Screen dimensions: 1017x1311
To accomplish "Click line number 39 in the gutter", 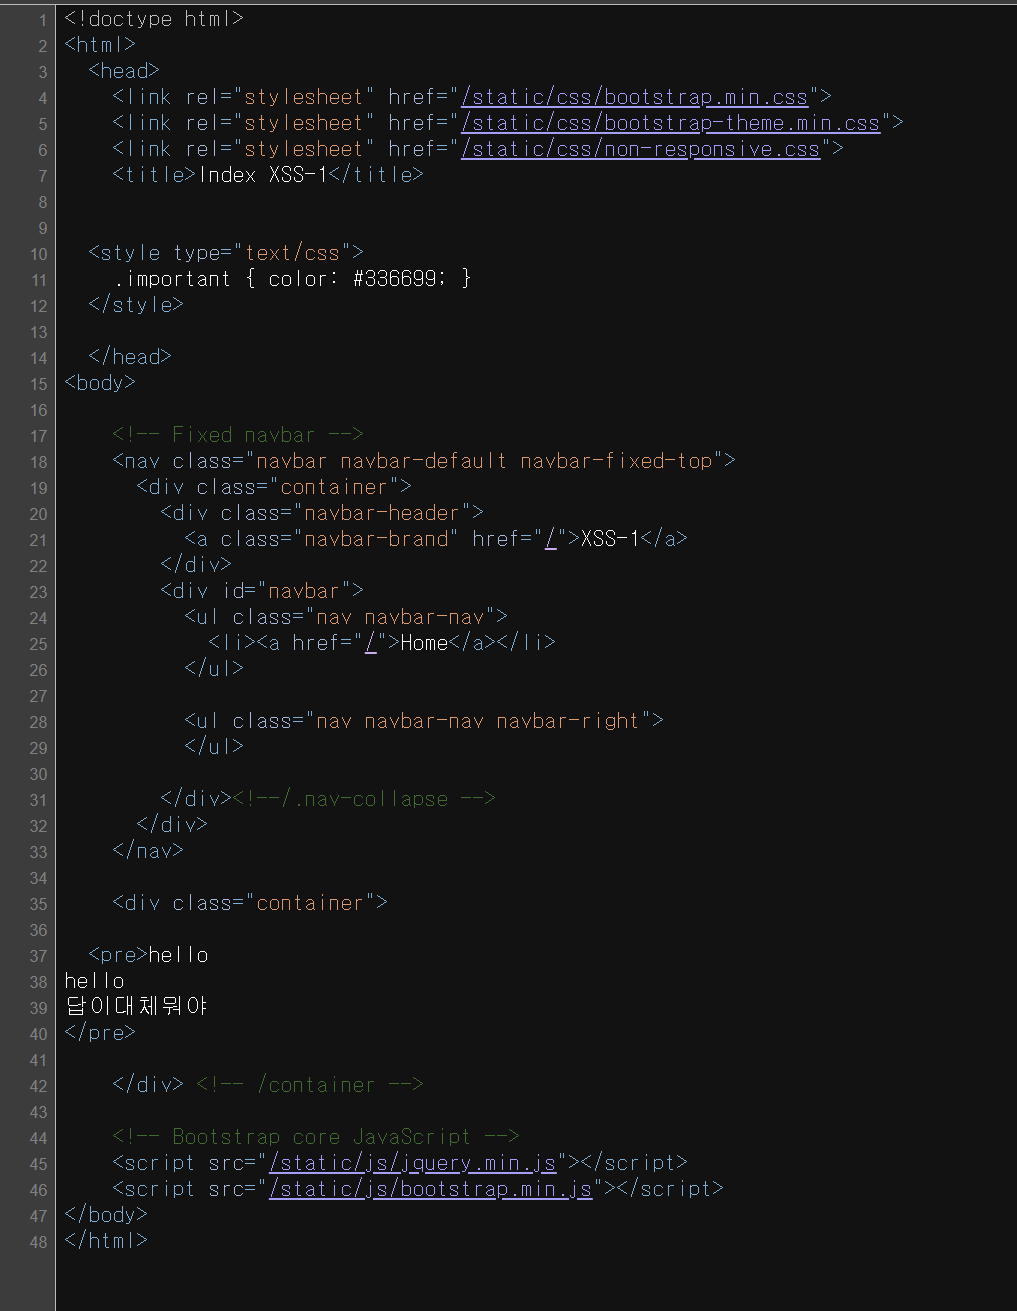I will 39,1008.
